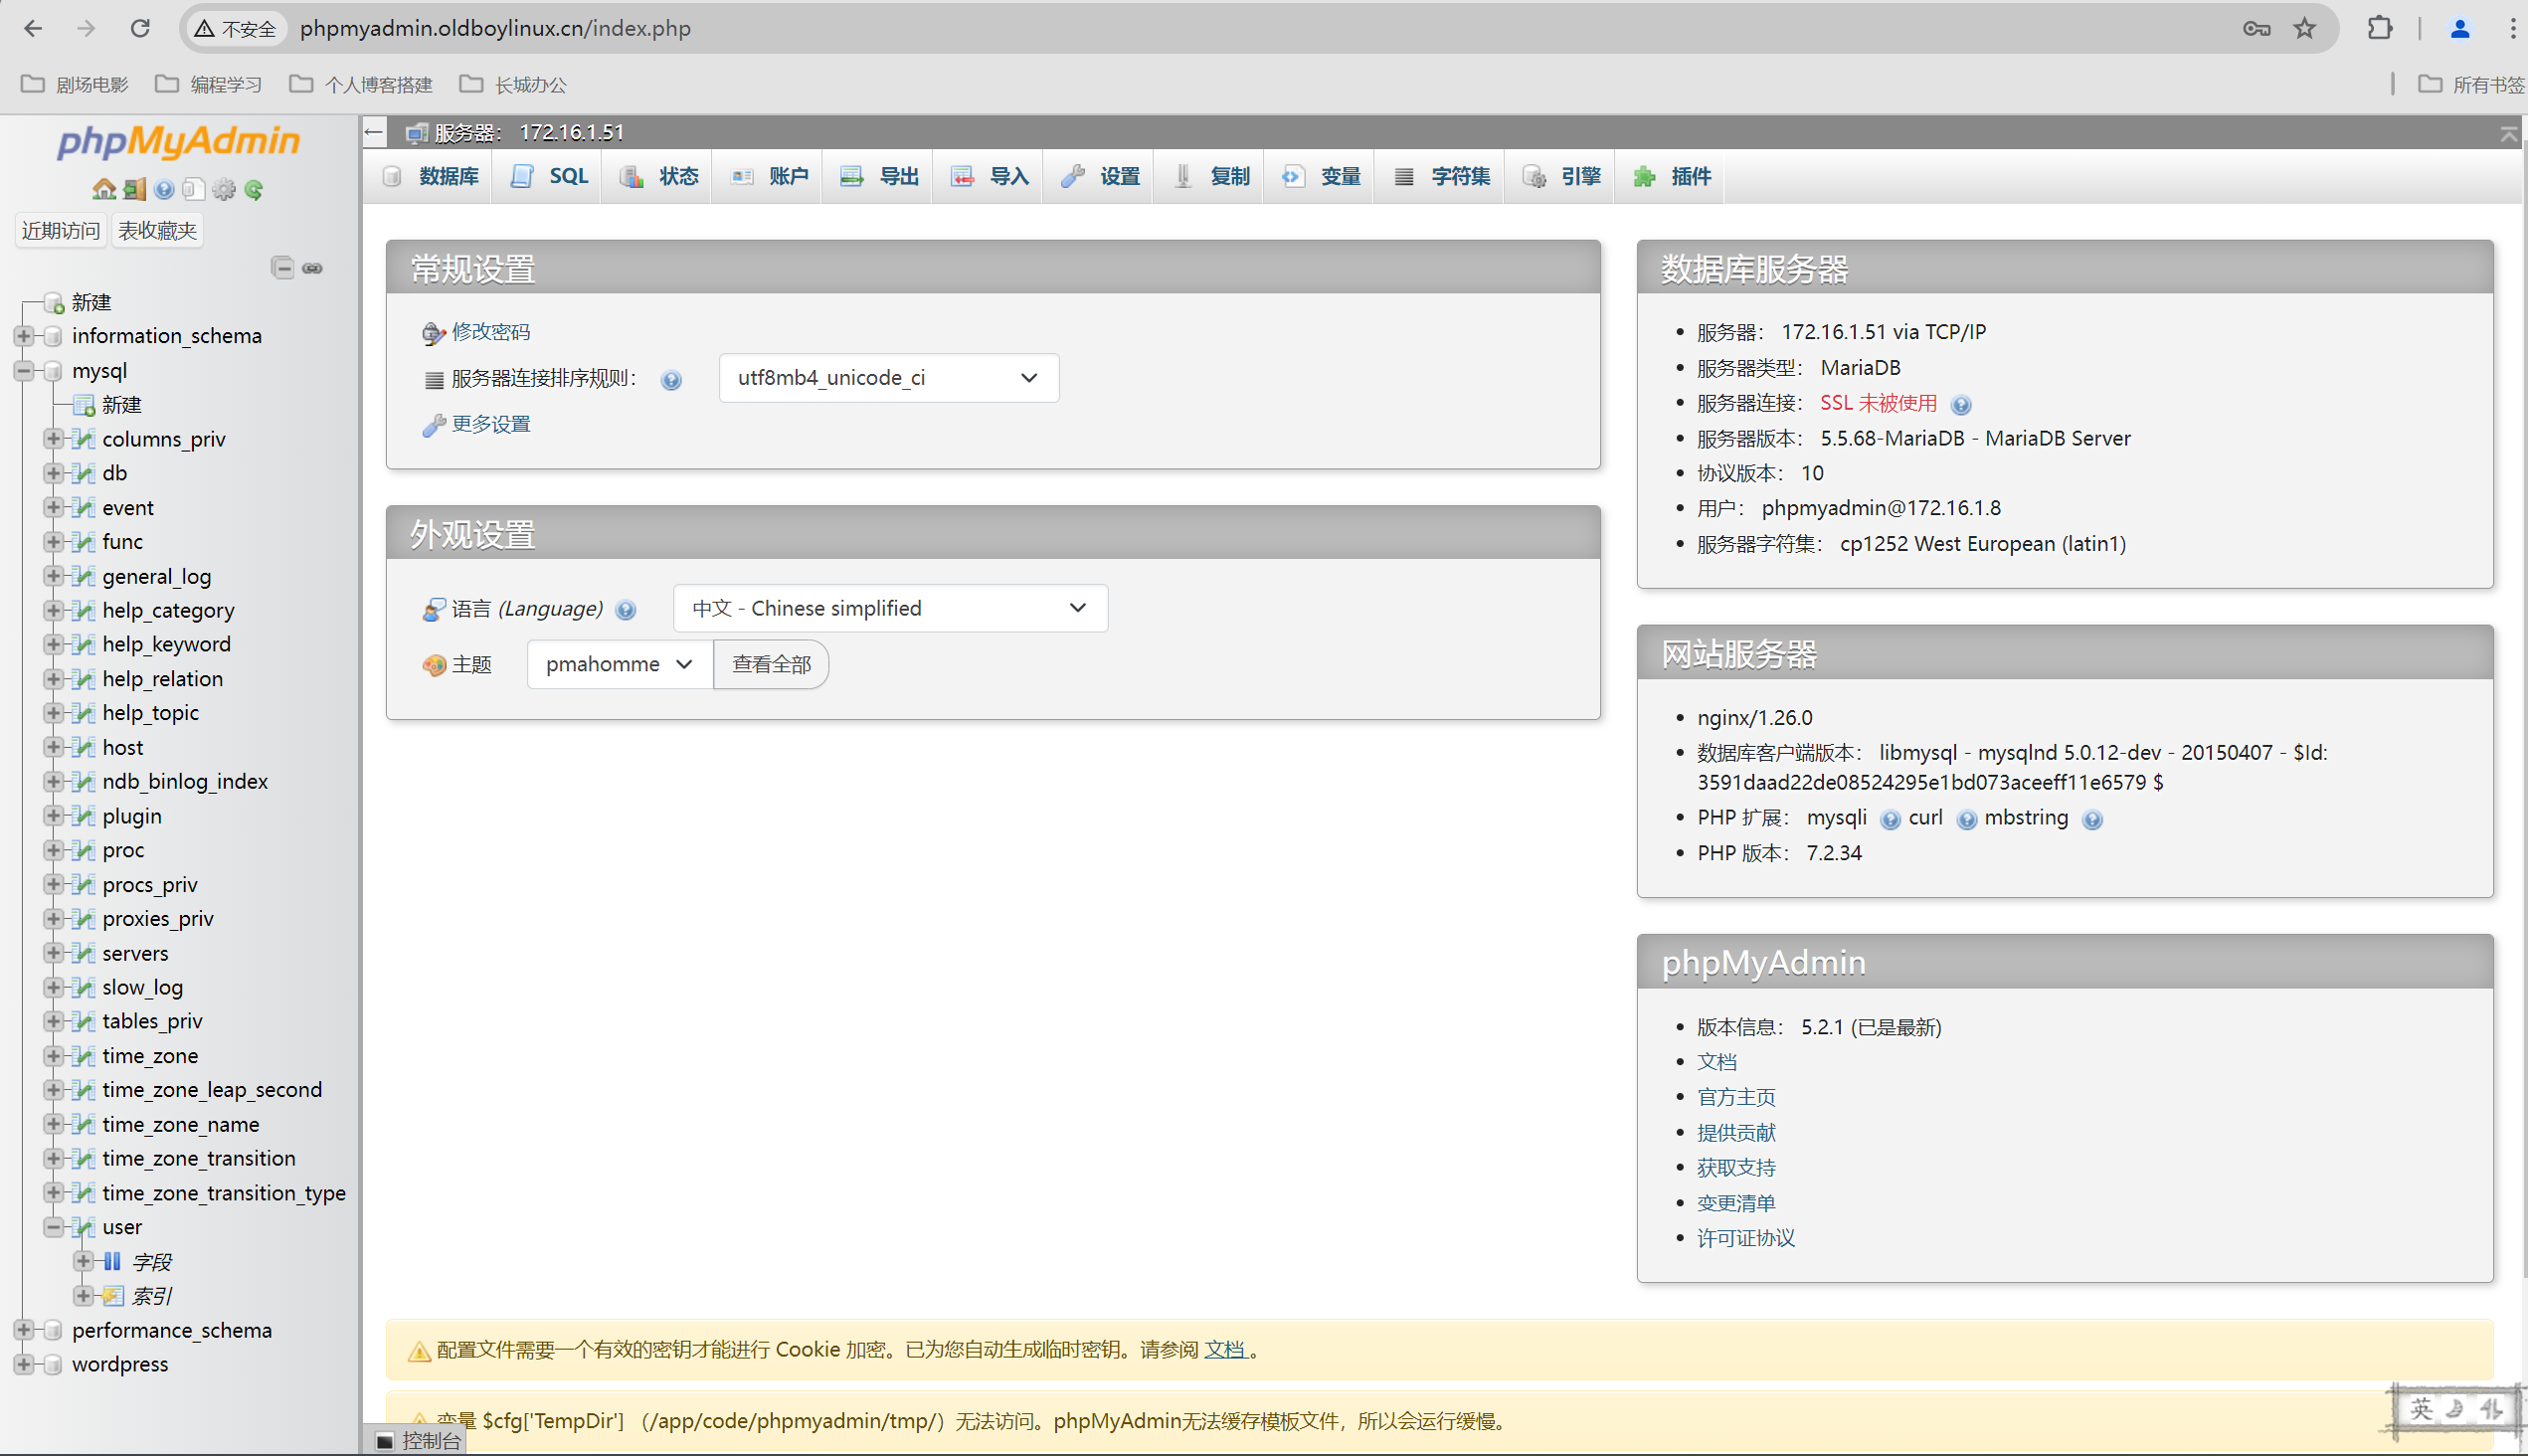Click help icon after curl extension
Screen dimensions: 2528x1456
1966,820
